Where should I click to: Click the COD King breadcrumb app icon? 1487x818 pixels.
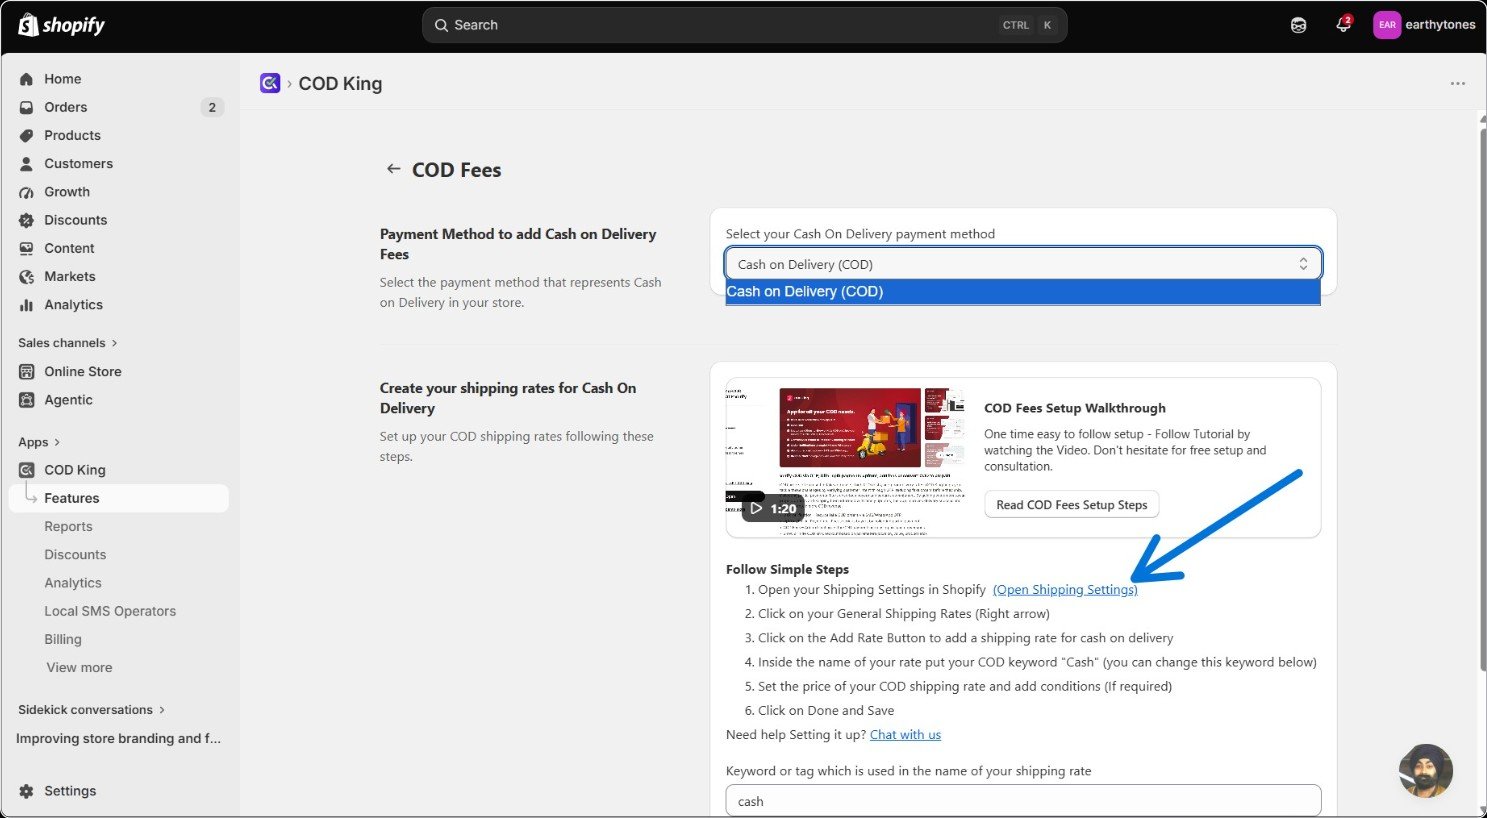270,83
